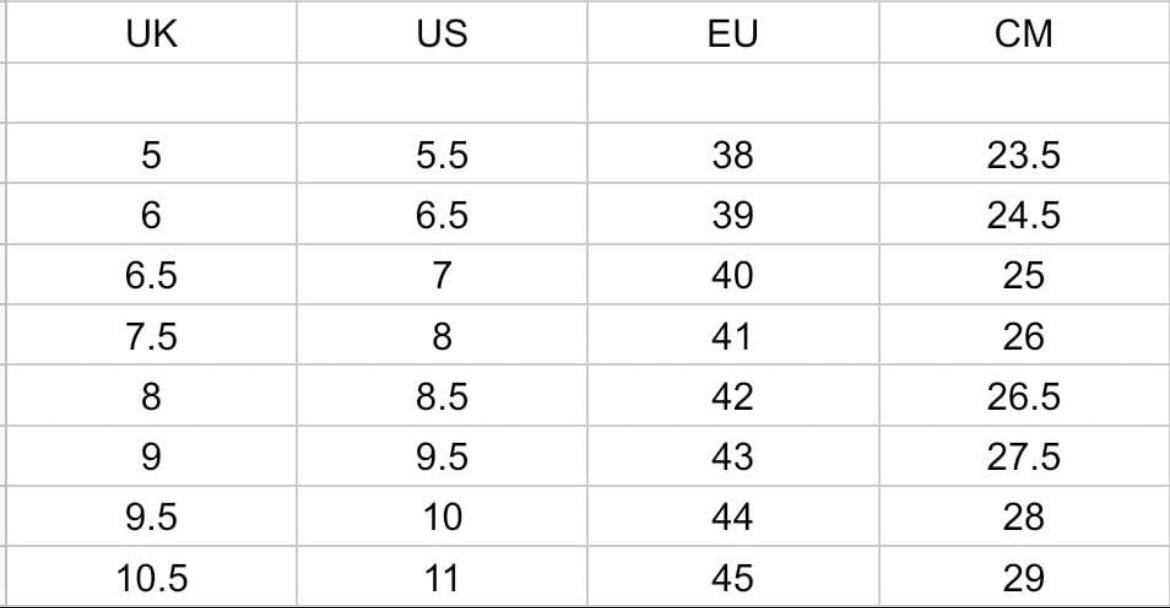The image size is (1170, 608).
Task: Select the CM value 26 cell
Action: pos(1024,337)
